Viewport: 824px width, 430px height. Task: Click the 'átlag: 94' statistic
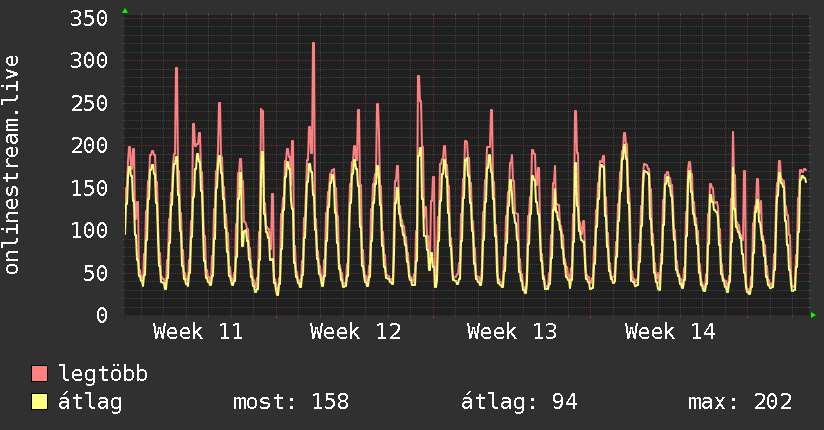(x=519, y=402)
